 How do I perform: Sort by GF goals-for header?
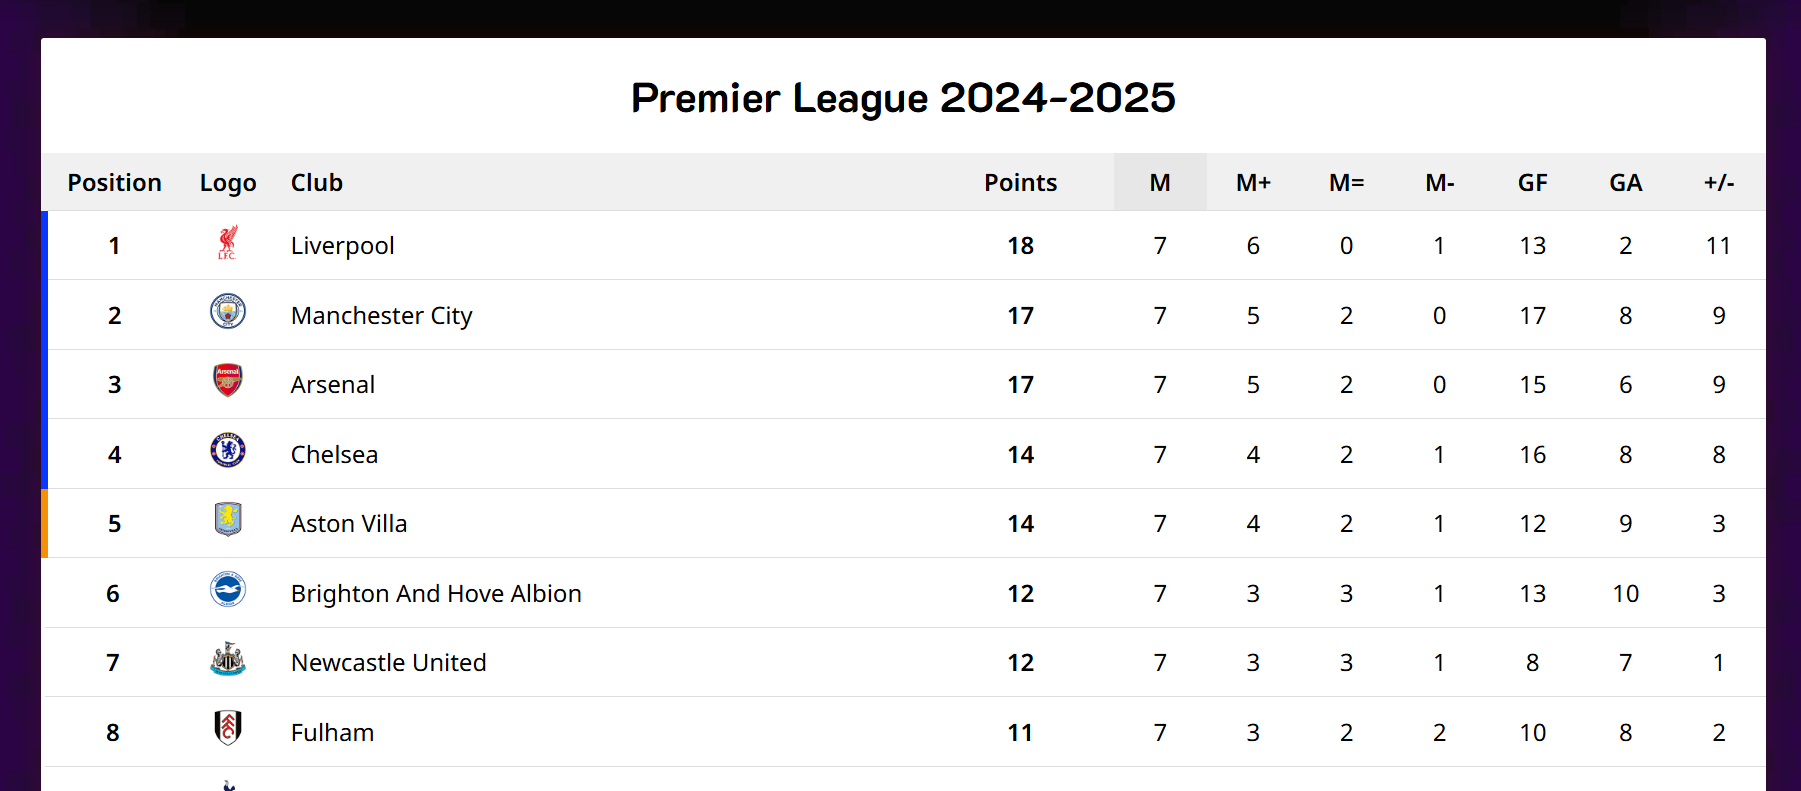[1532, 183]
